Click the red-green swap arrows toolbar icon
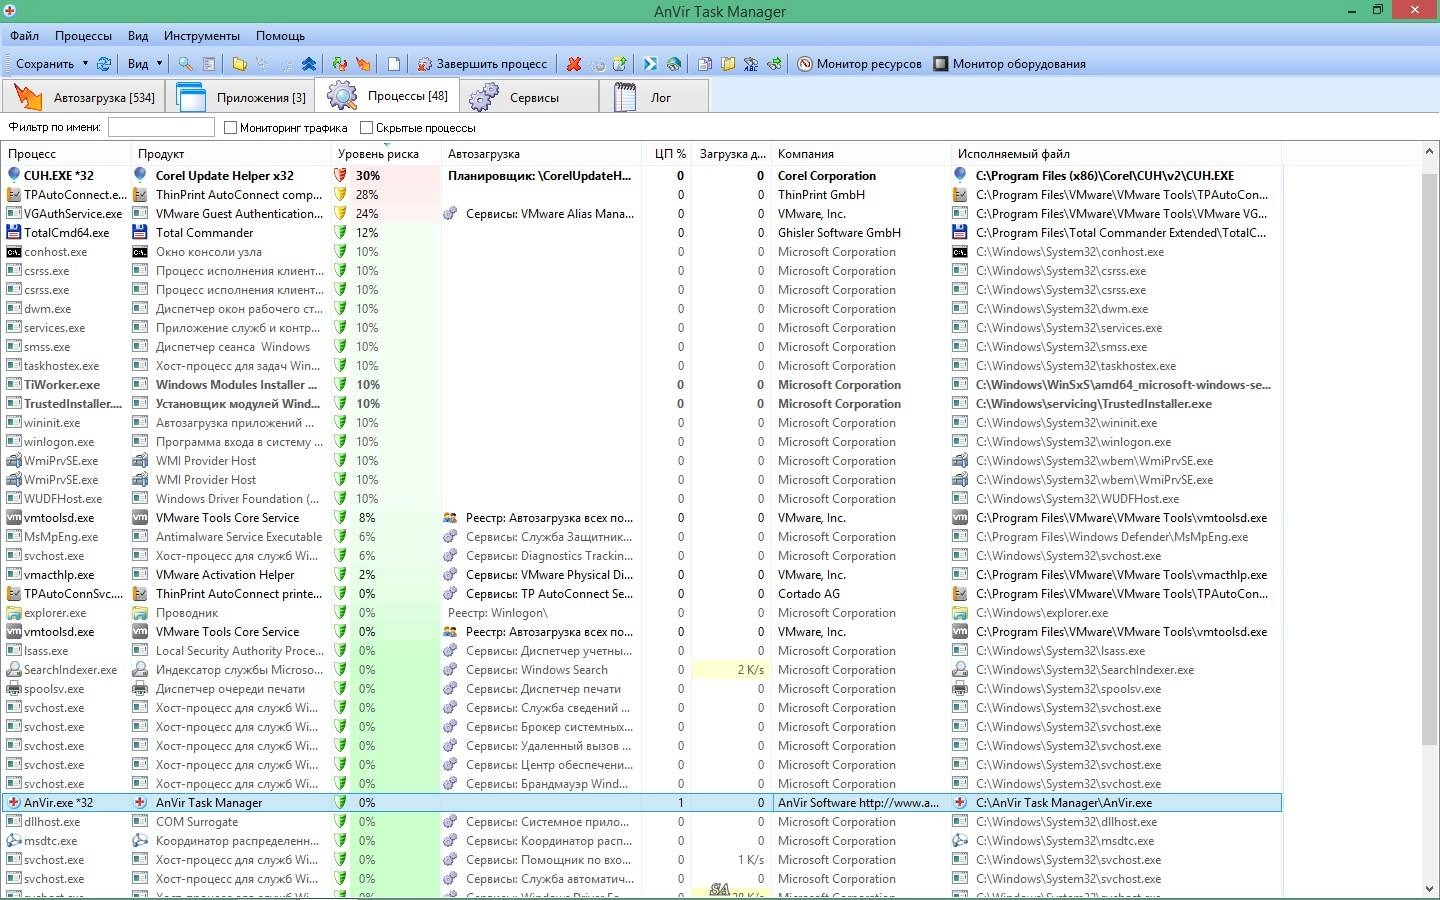 tap(340, 63)
